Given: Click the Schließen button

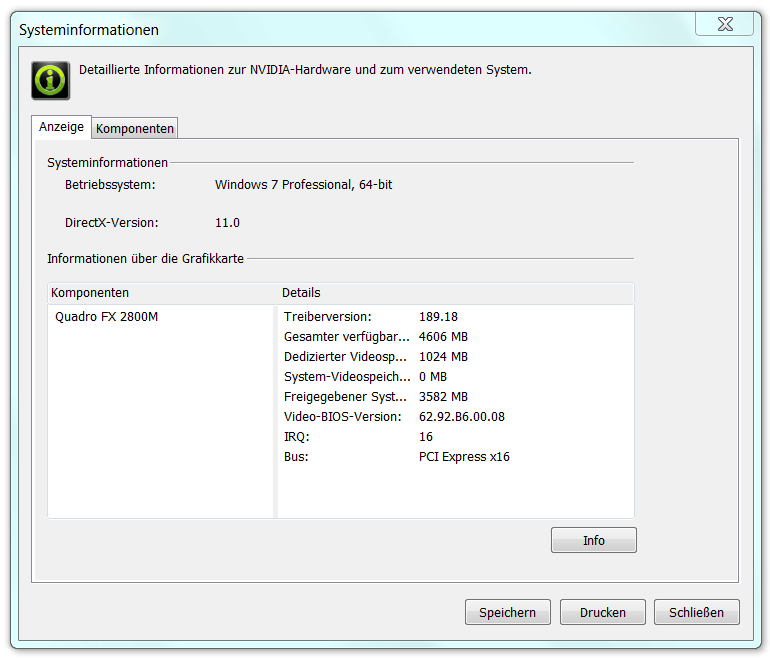Looking at the screenshot, I should (x=696, y=612).
